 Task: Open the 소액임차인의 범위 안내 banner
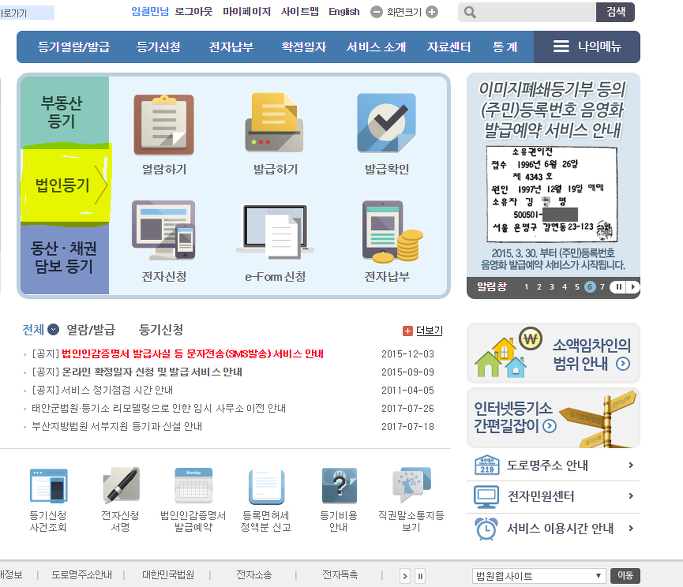tap(553, 353)
